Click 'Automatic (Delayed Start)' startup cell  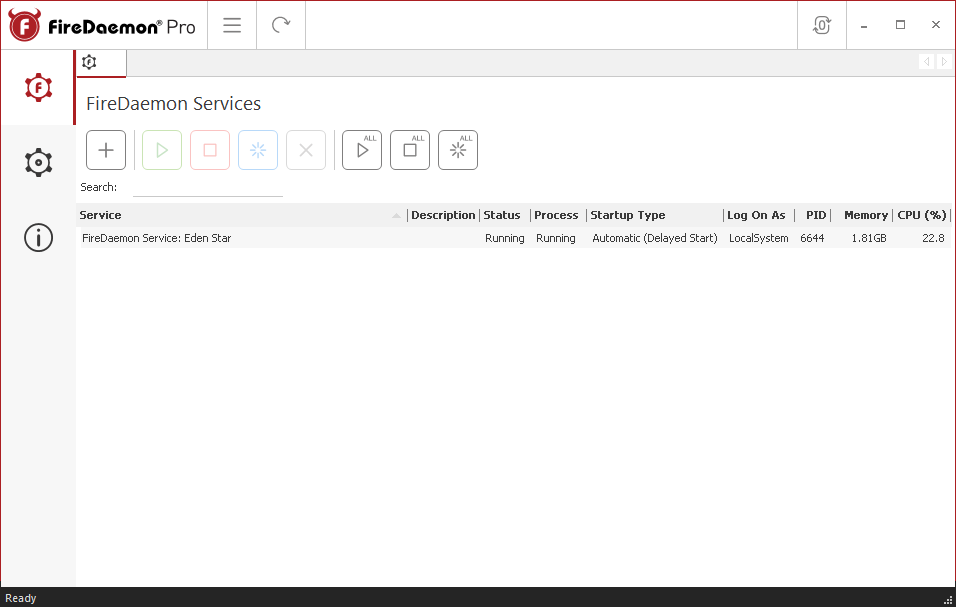click(655, 238)
